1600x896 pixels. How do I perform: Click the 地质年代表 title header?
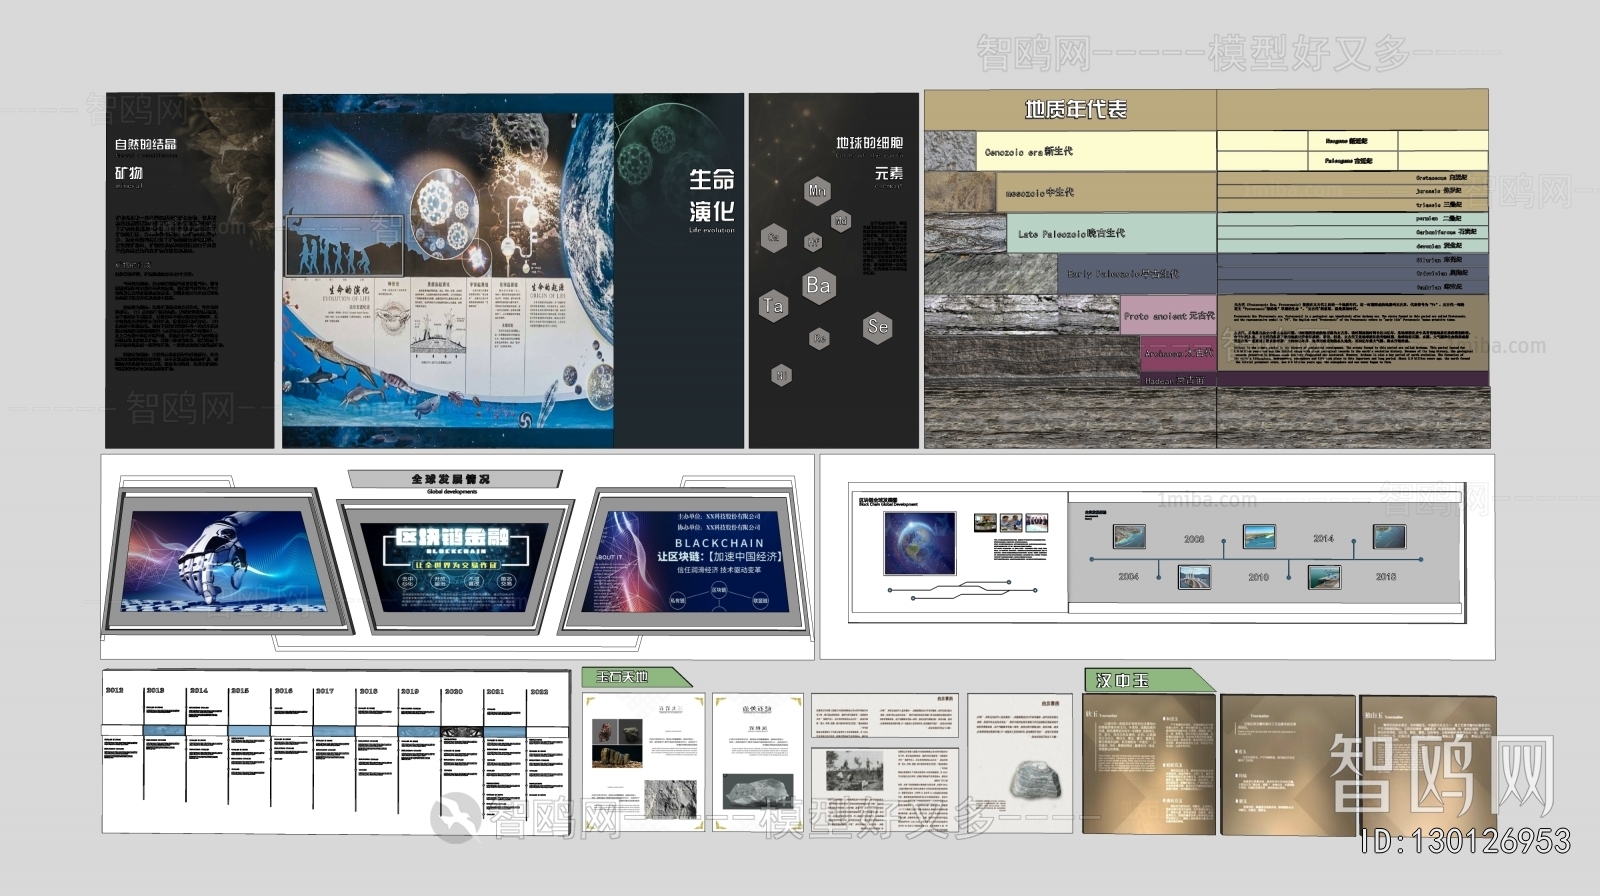(1075, 109)
